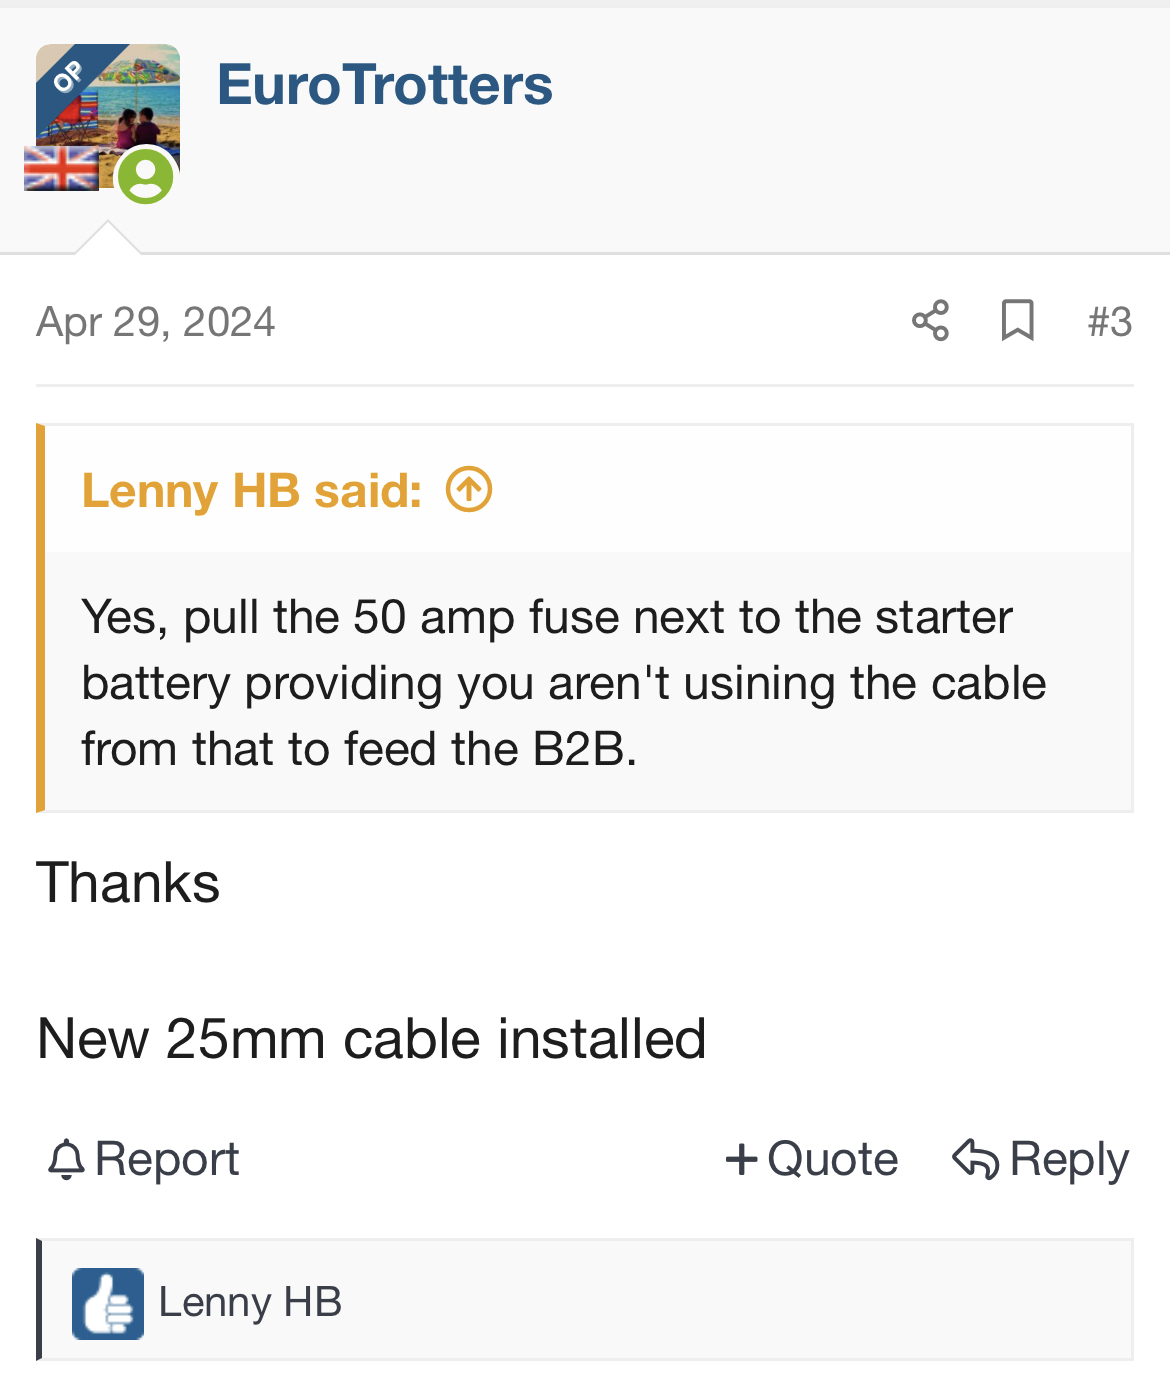Open the share post icon

point(930,321)
